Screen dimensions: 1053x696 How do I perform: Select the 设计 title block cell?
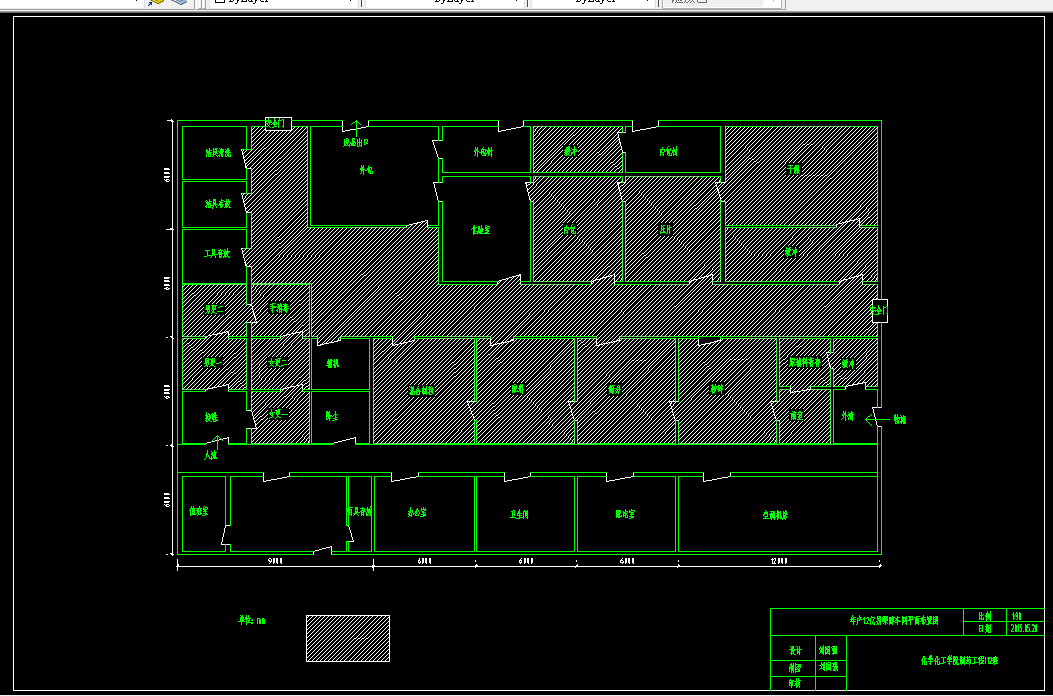coord(794,650)
